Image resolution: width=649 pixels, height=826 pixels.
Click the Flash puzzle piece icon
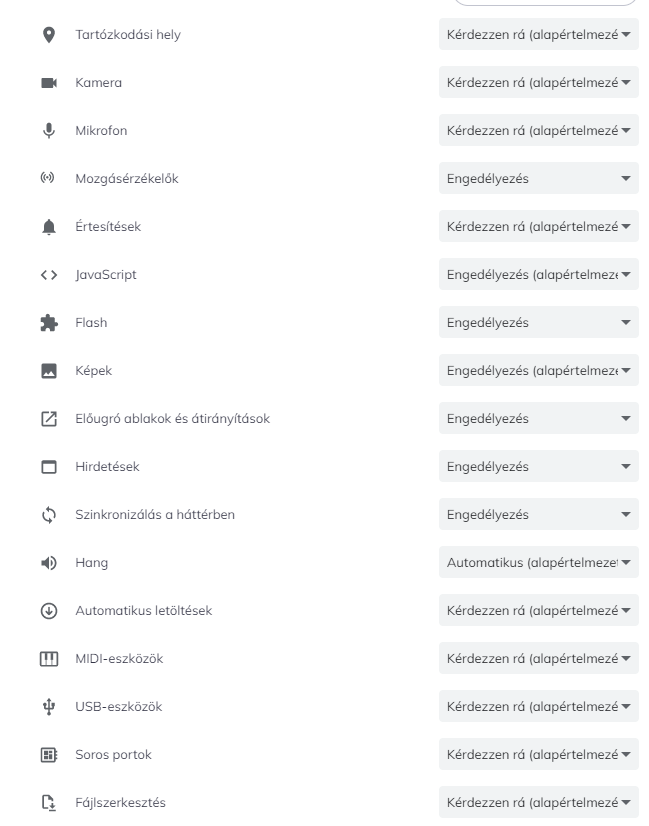(48, 323)
